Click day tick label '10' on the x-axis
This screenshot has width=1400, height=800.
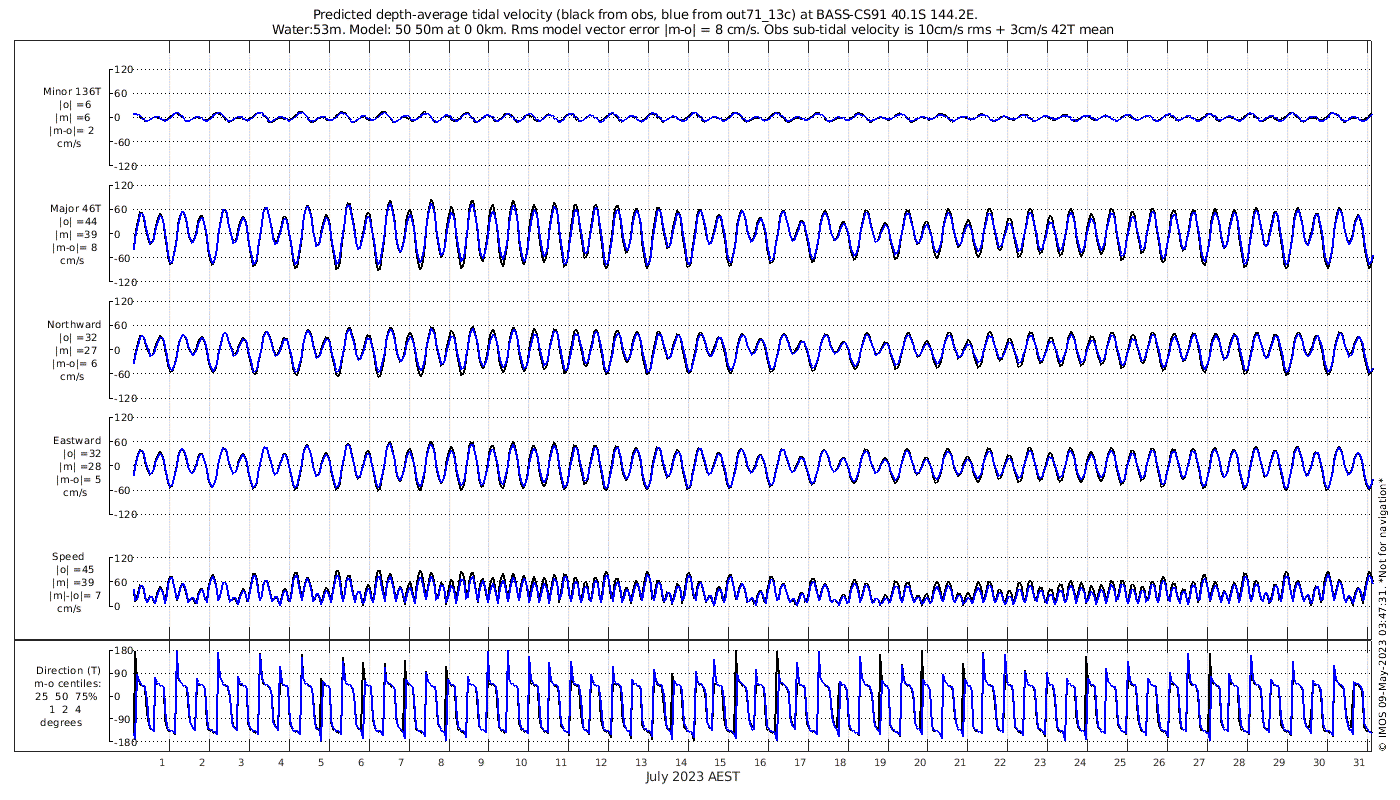[x=521, y=762]
